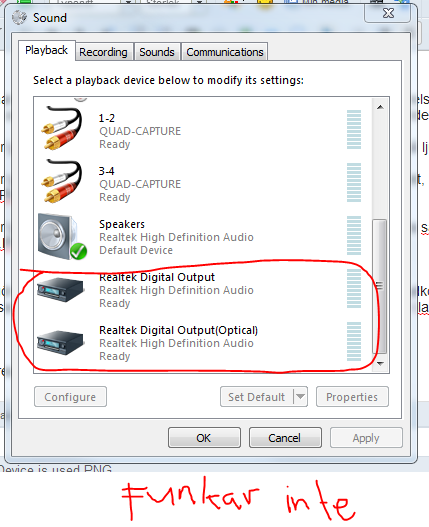The height and width of the screenshot is (527, 429).
Task: Click the Sound dialog title bar speaker icon
Action: click(19, 17)
